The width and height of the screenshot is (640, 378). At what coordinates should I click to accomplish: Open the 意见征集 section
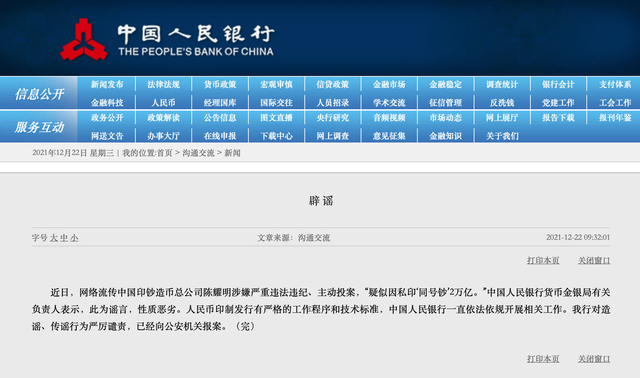(x=389, y=136)
